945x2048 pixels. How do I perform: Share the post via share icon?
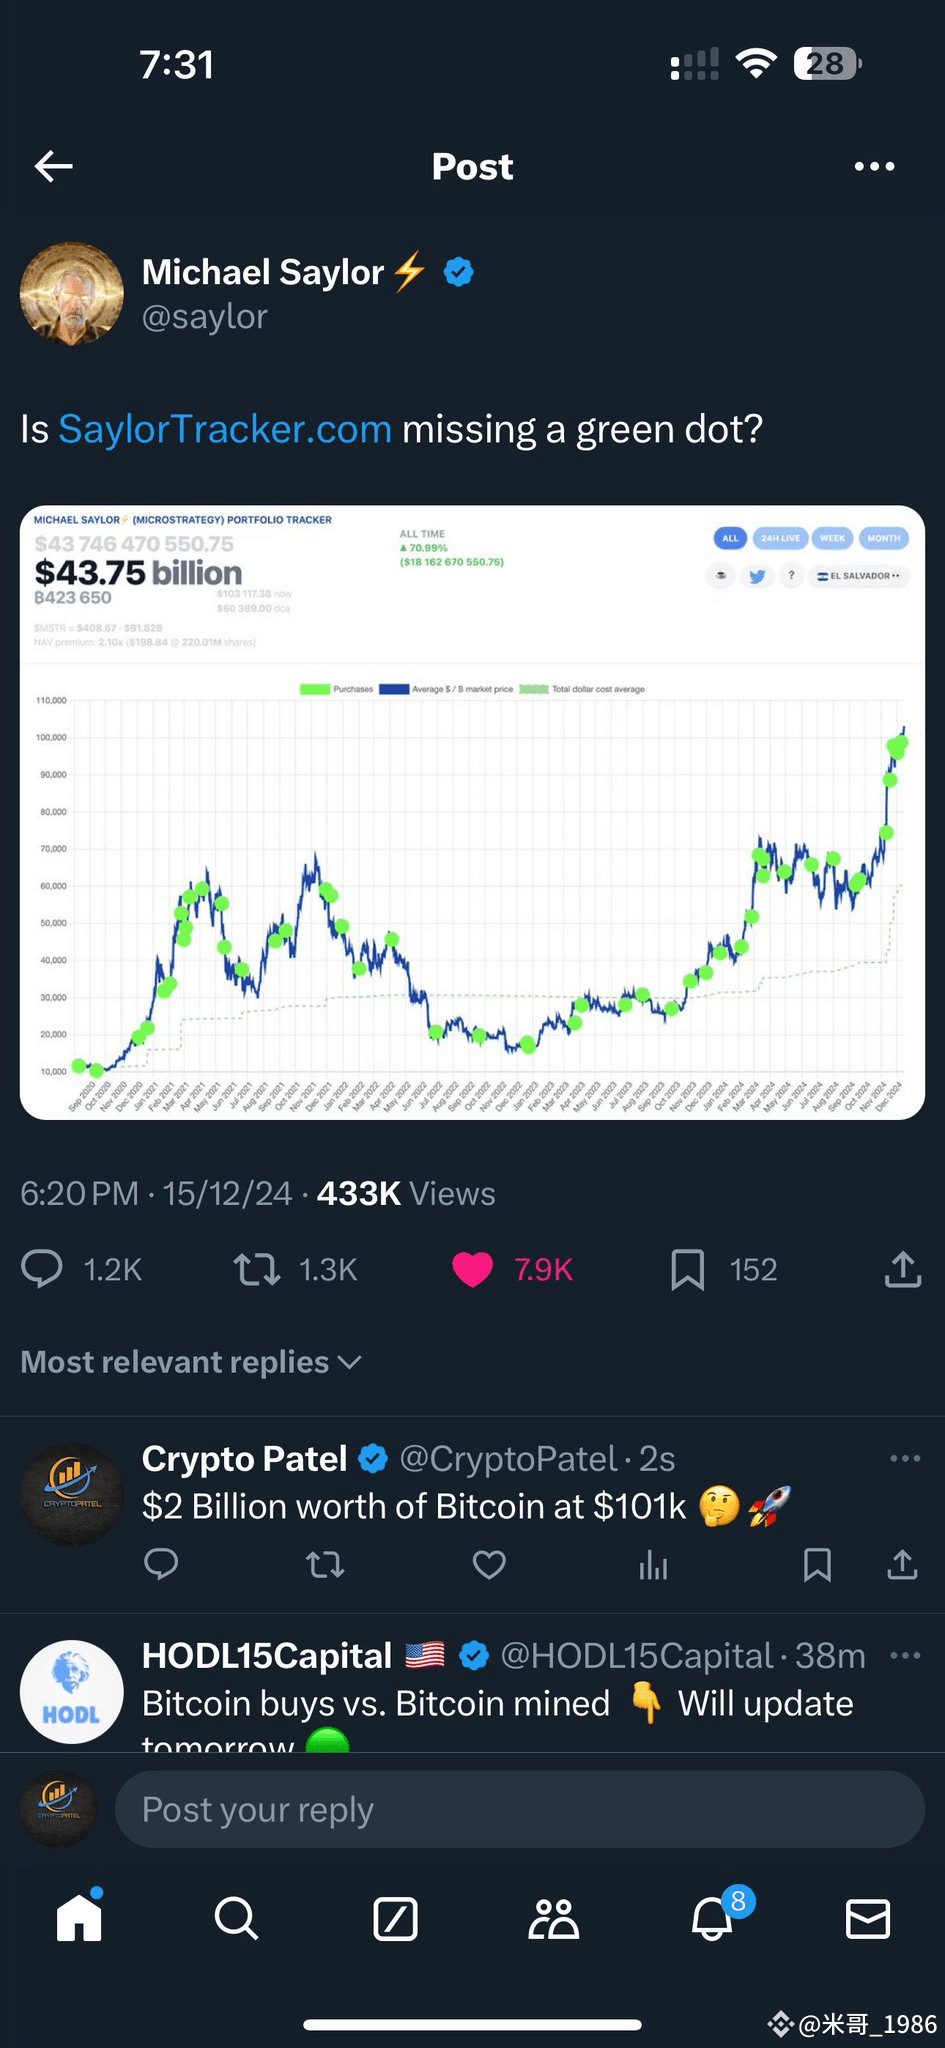click(902, 1269)
